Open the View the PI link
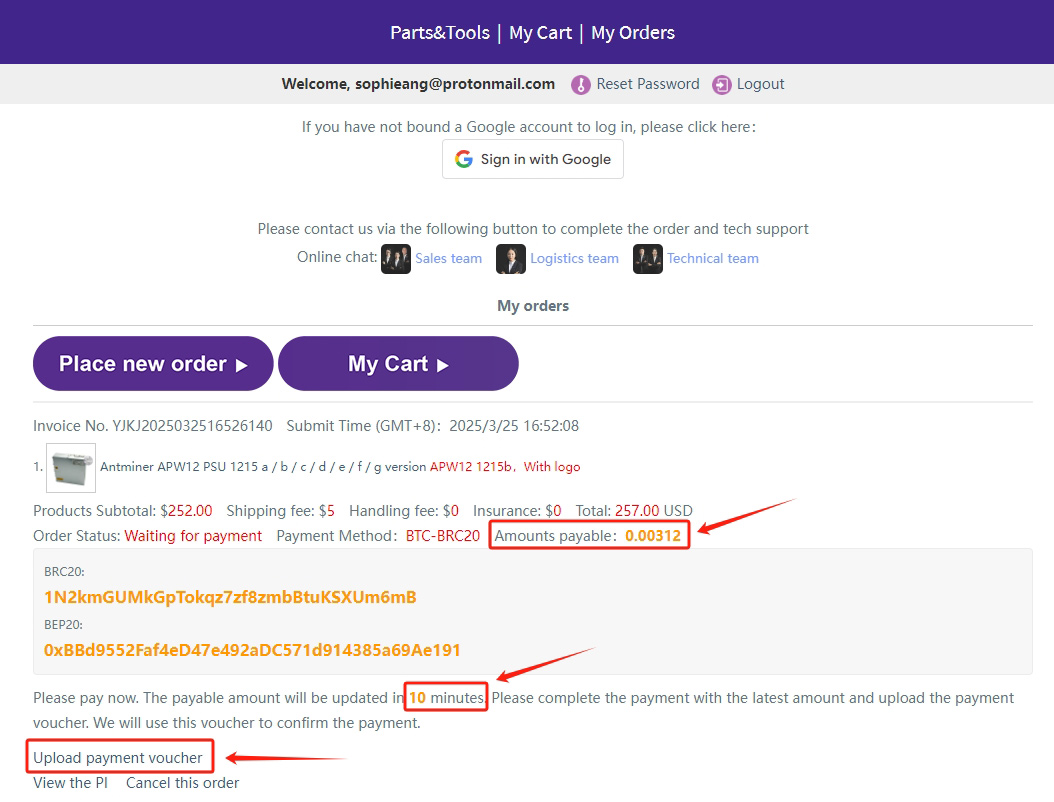The height and width of the screenshot is (802, 1054). [70, 783]
